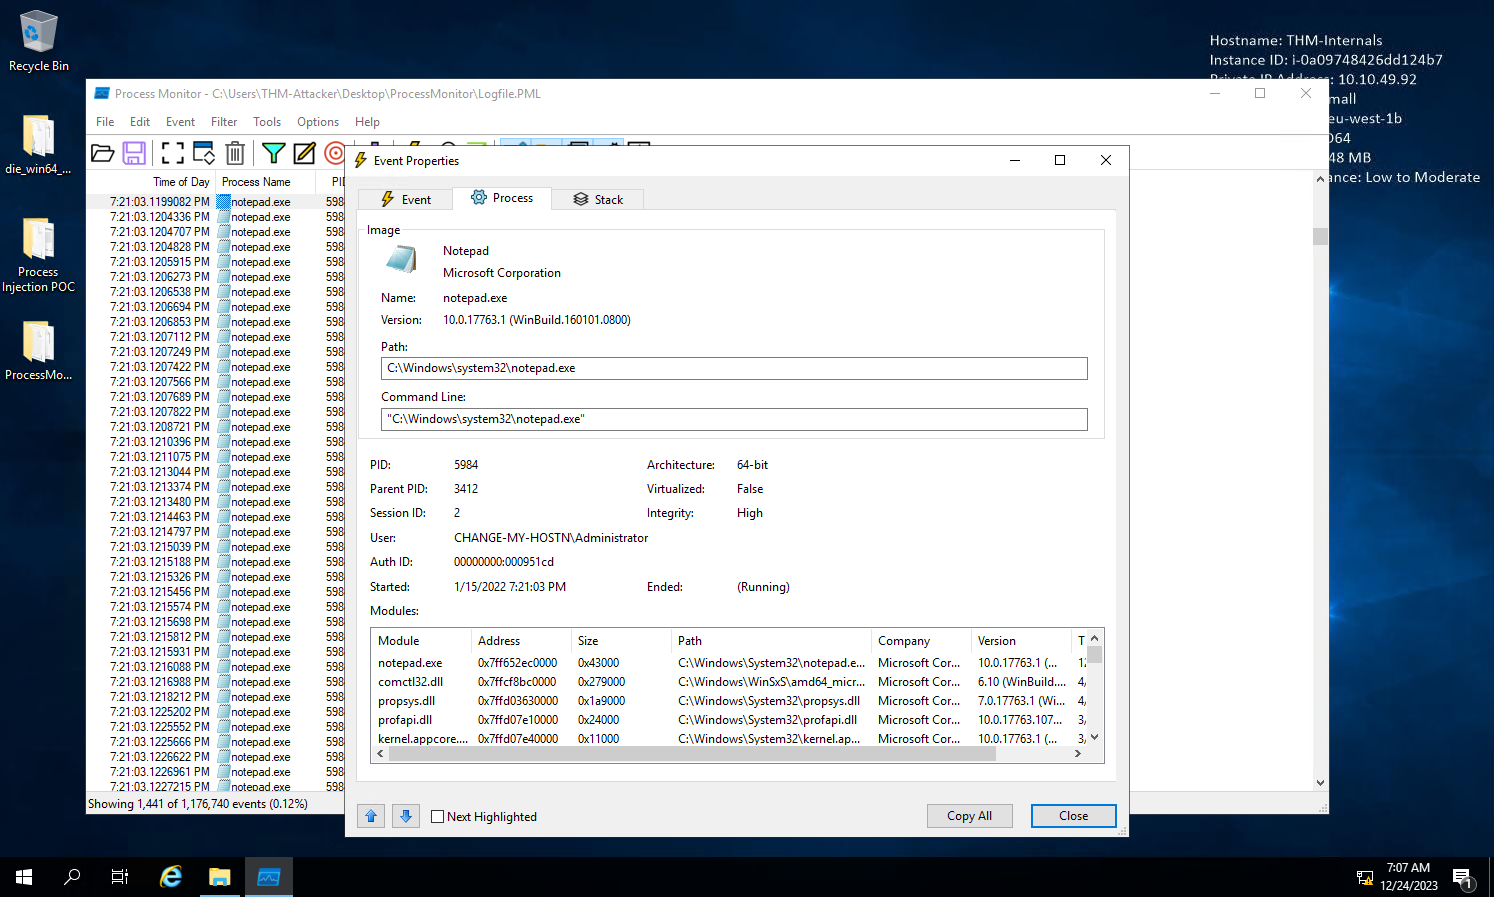The image size is (1494, 897).
Task: Click the Process Monitor taskbar icon
Action: [x=269, y=877]
